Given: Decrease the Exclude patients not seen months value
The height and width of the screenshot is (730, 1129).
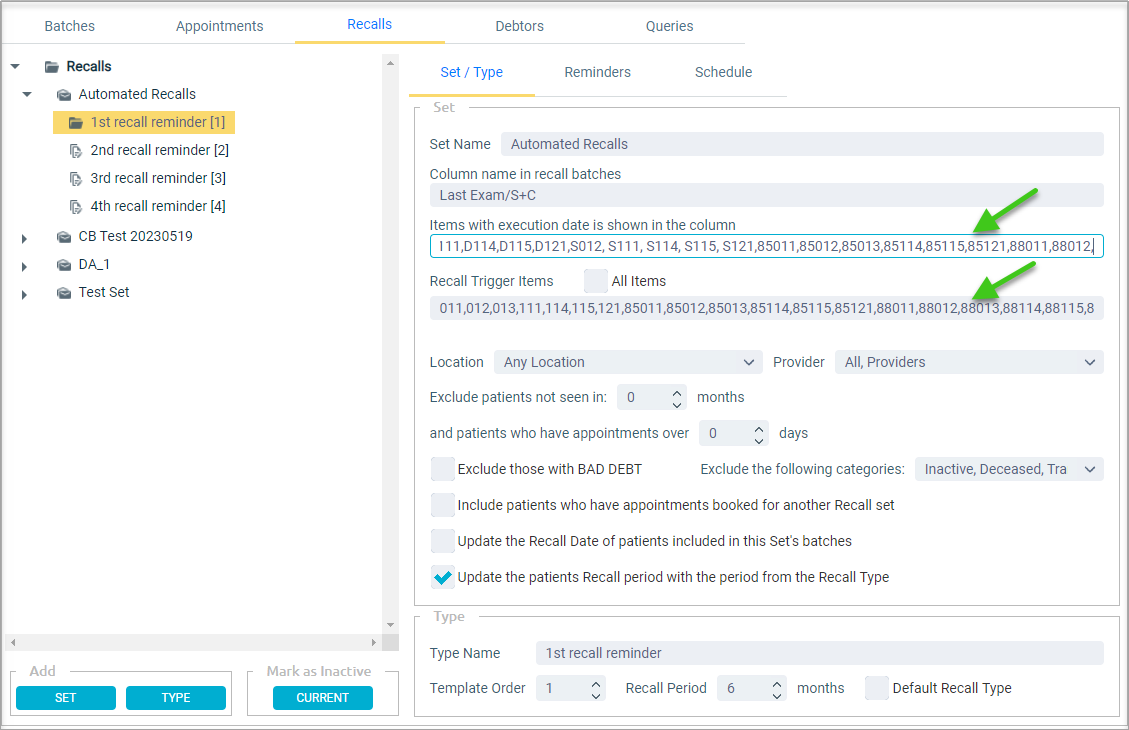Looking at the screenshot, I should [x=677, y=404].
